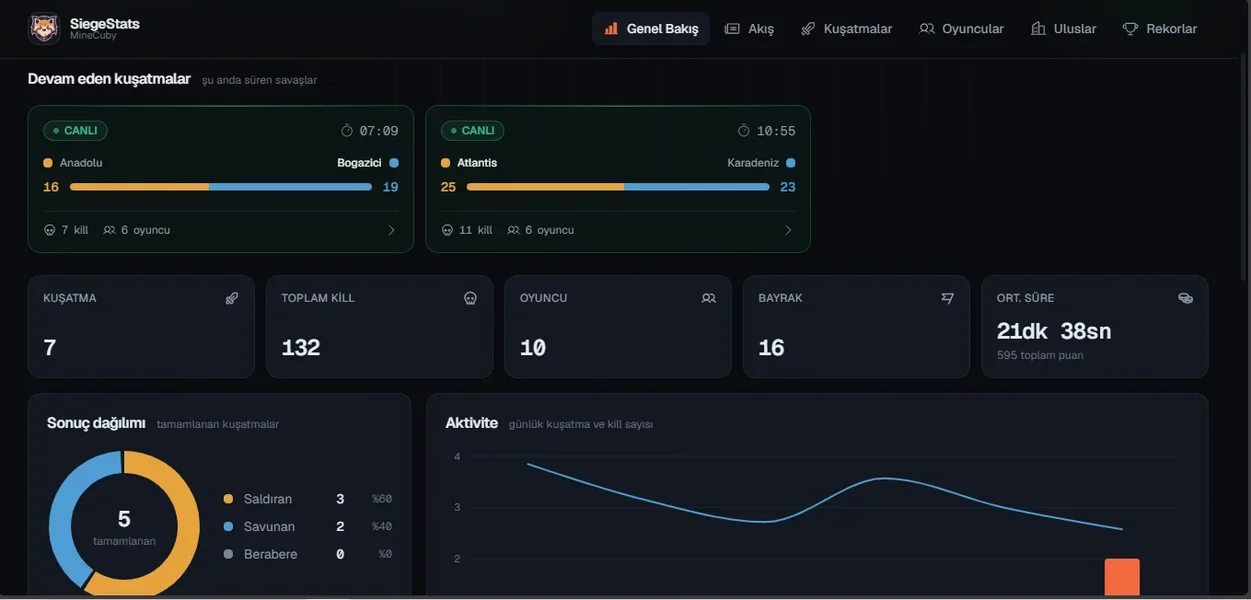
Task: Click the timer icon next to 07:09
Action: pos(347,131)
